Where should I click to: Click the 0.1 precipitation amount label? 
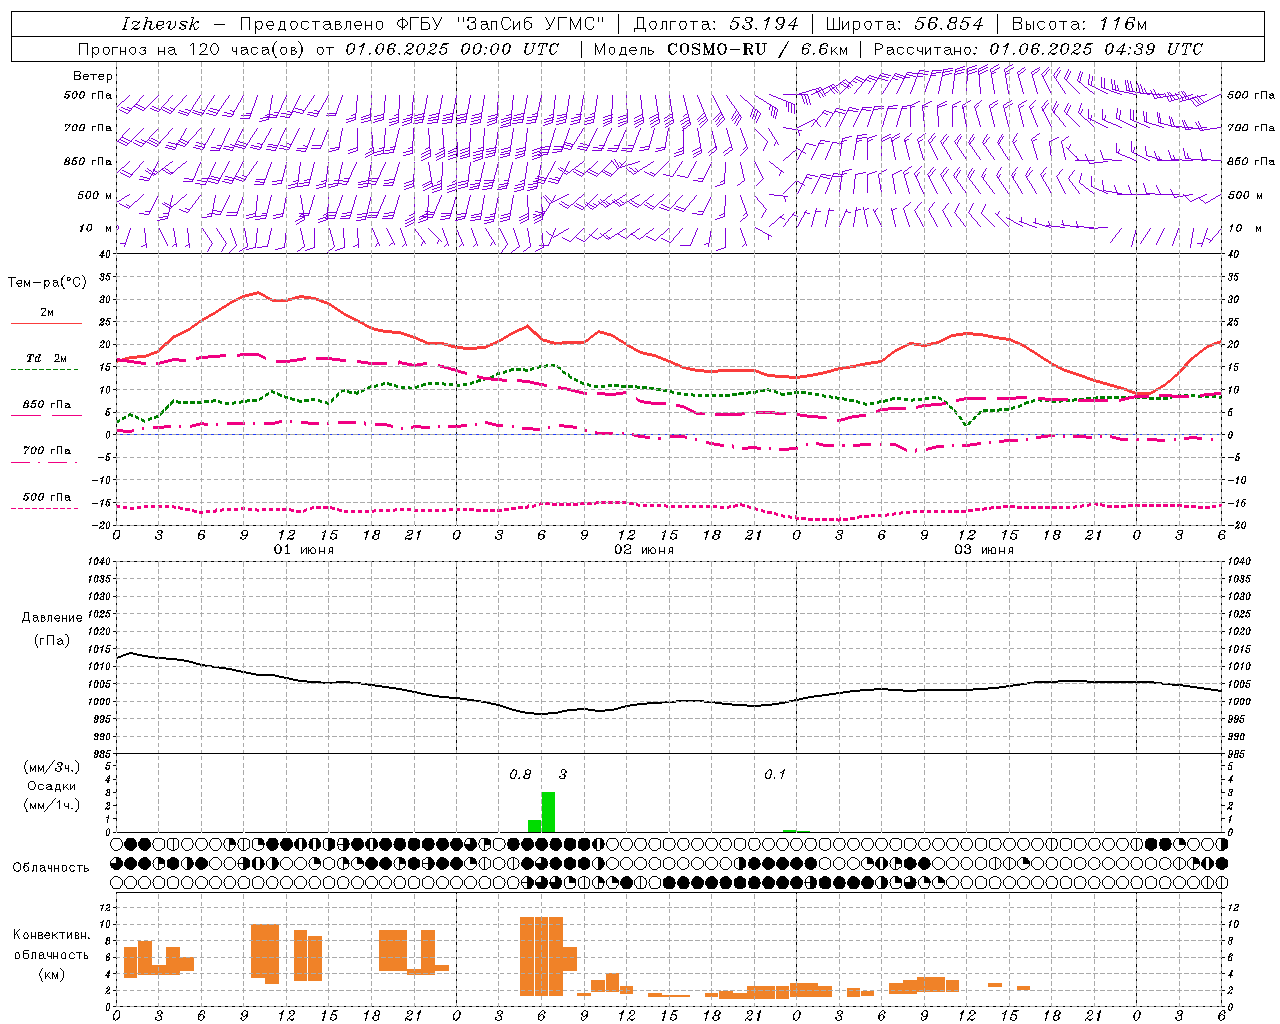(x=775, y=774)
